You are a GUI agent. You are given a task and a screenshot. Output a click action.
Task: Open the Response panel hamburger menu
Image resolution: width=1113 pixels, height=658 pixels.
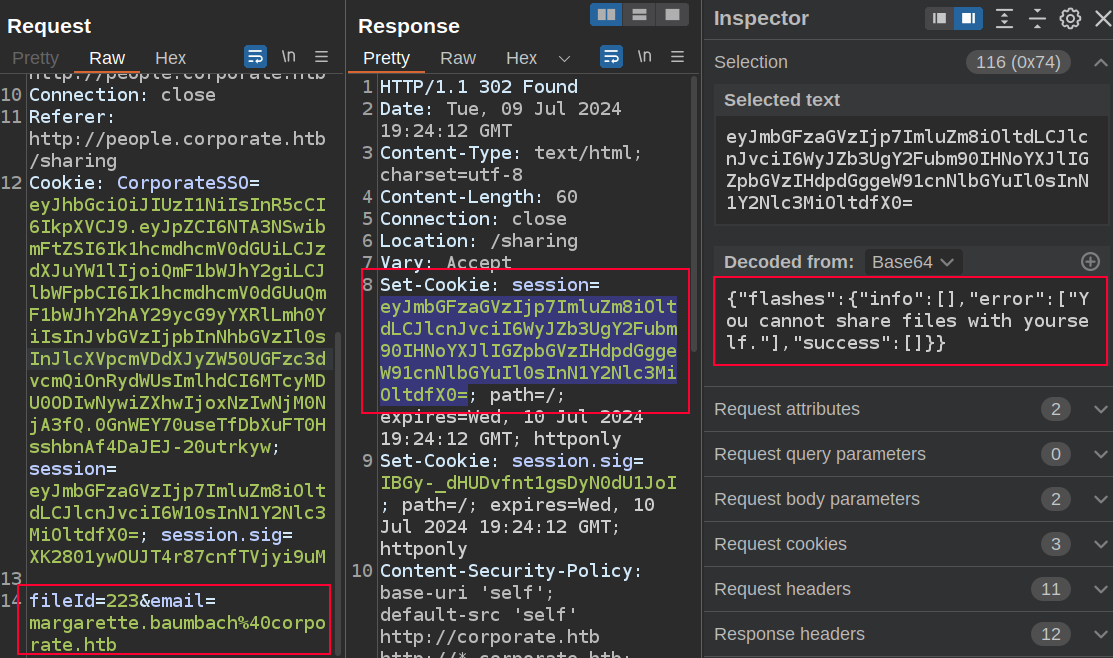point(677,57)
